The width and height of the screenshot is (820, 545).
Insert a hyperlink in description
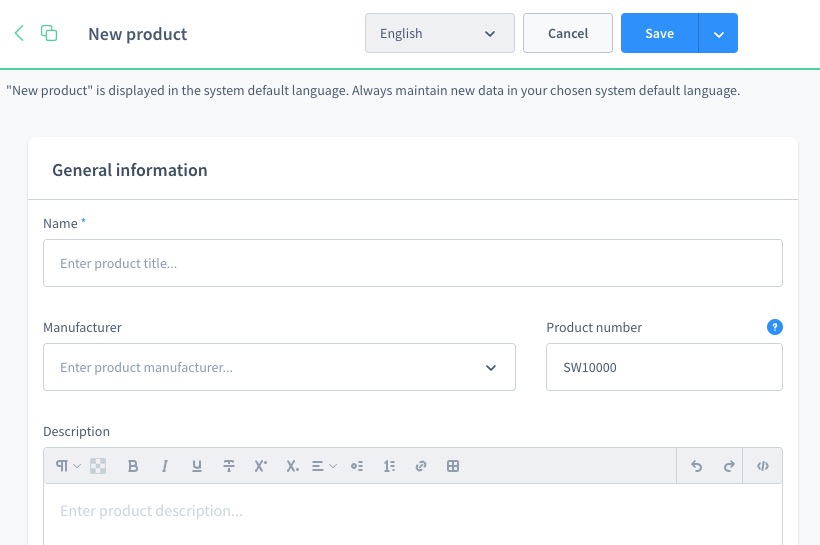[421, 465]
